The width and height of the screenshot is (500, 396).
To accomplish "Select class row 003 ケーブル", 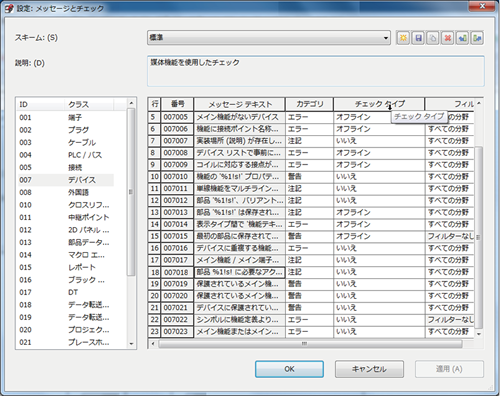I will (x=65, y=142).
